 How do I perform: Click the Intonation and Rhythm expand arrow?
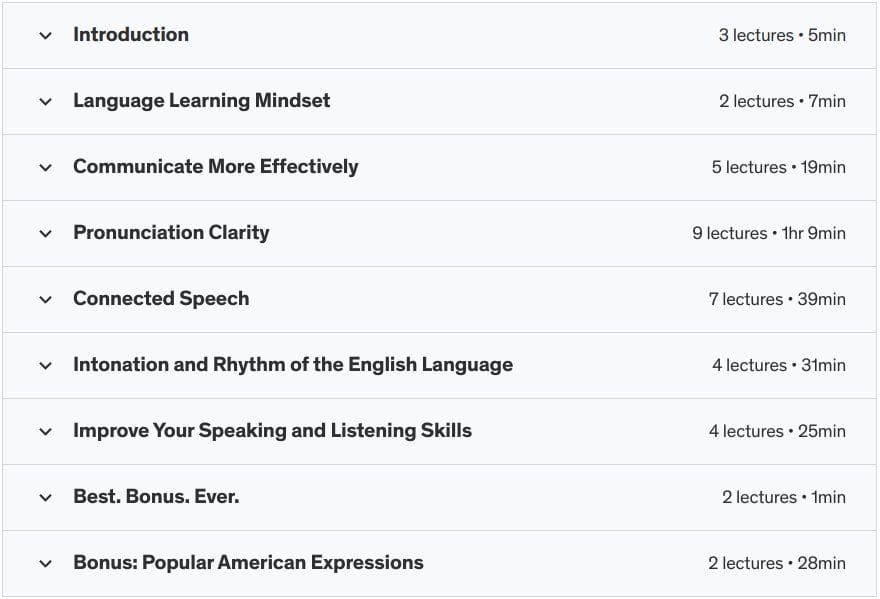(45, 365)
